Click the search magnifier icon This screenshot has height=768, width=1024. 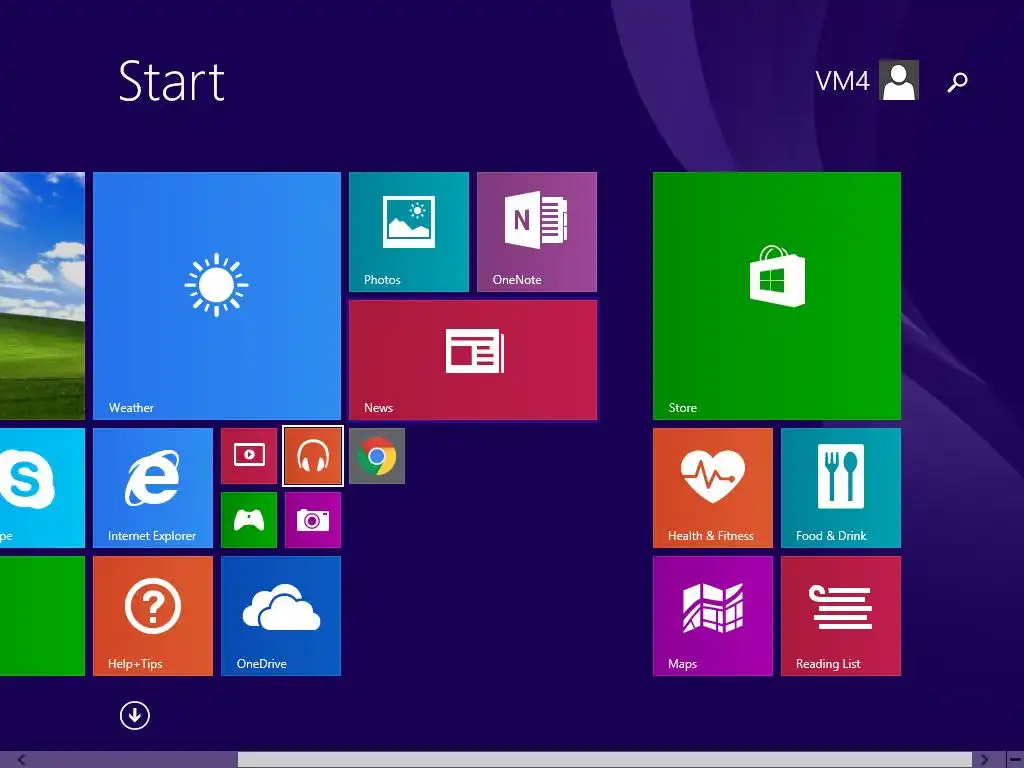pos(957,82)
